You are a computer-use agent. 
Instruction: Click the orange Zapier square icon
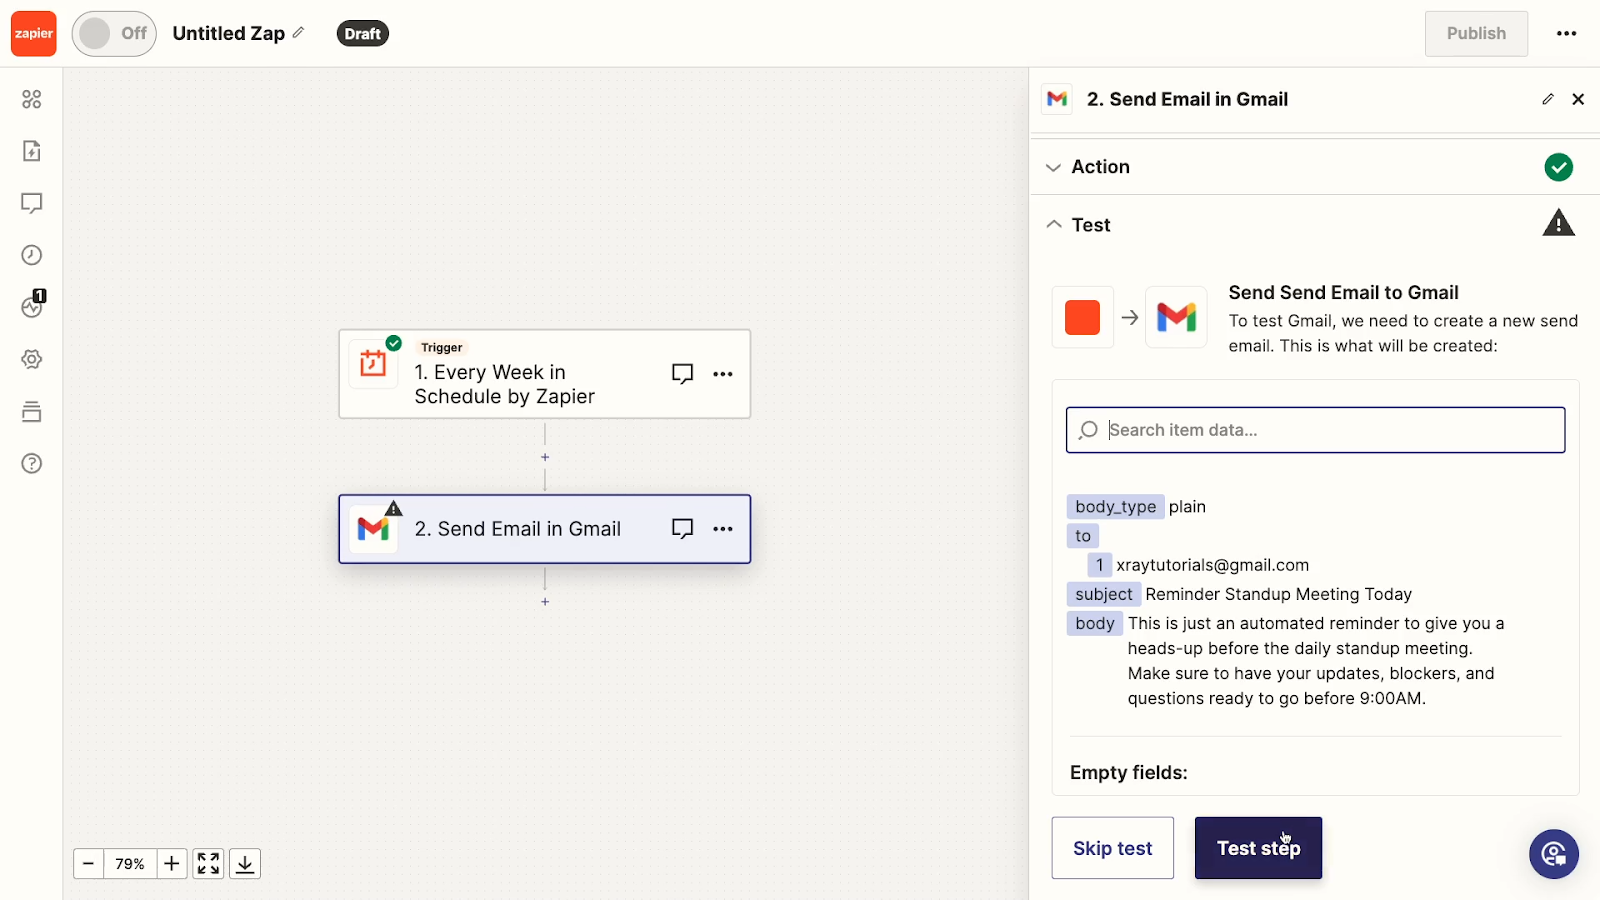click(1082, 318)
